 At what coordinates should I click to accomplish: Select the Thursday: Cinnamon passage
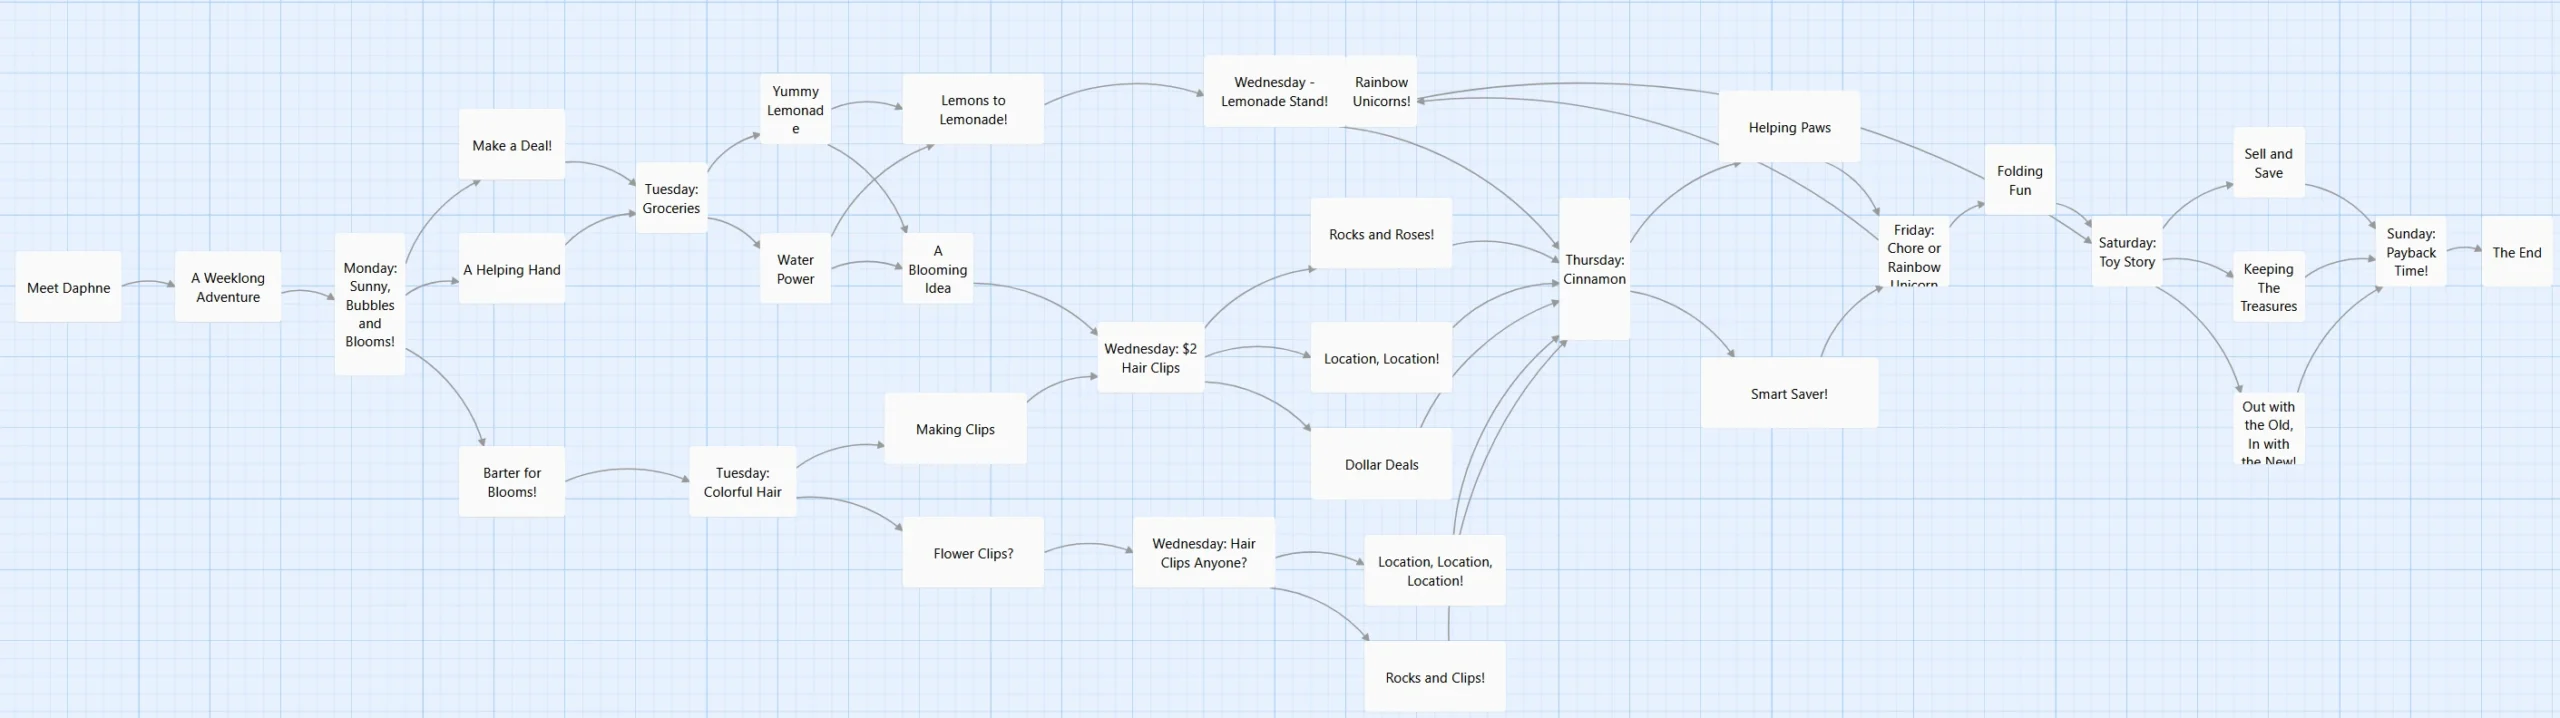click(x=1594, y=270)
